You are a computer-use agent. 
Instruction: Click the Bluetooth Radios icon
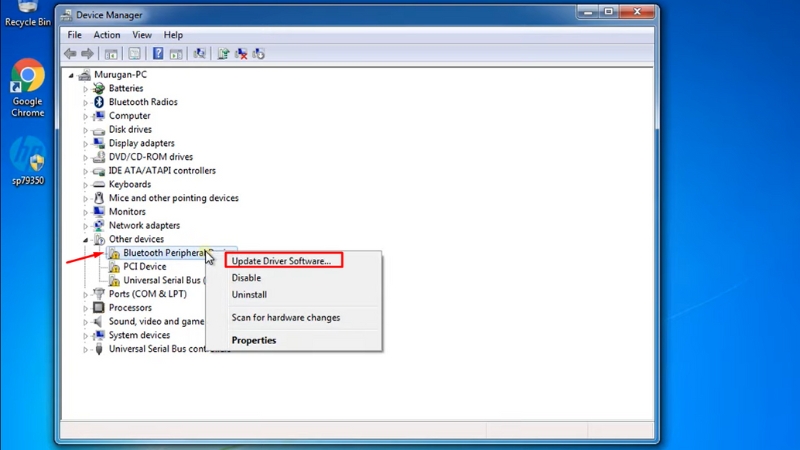click(99, 102)
